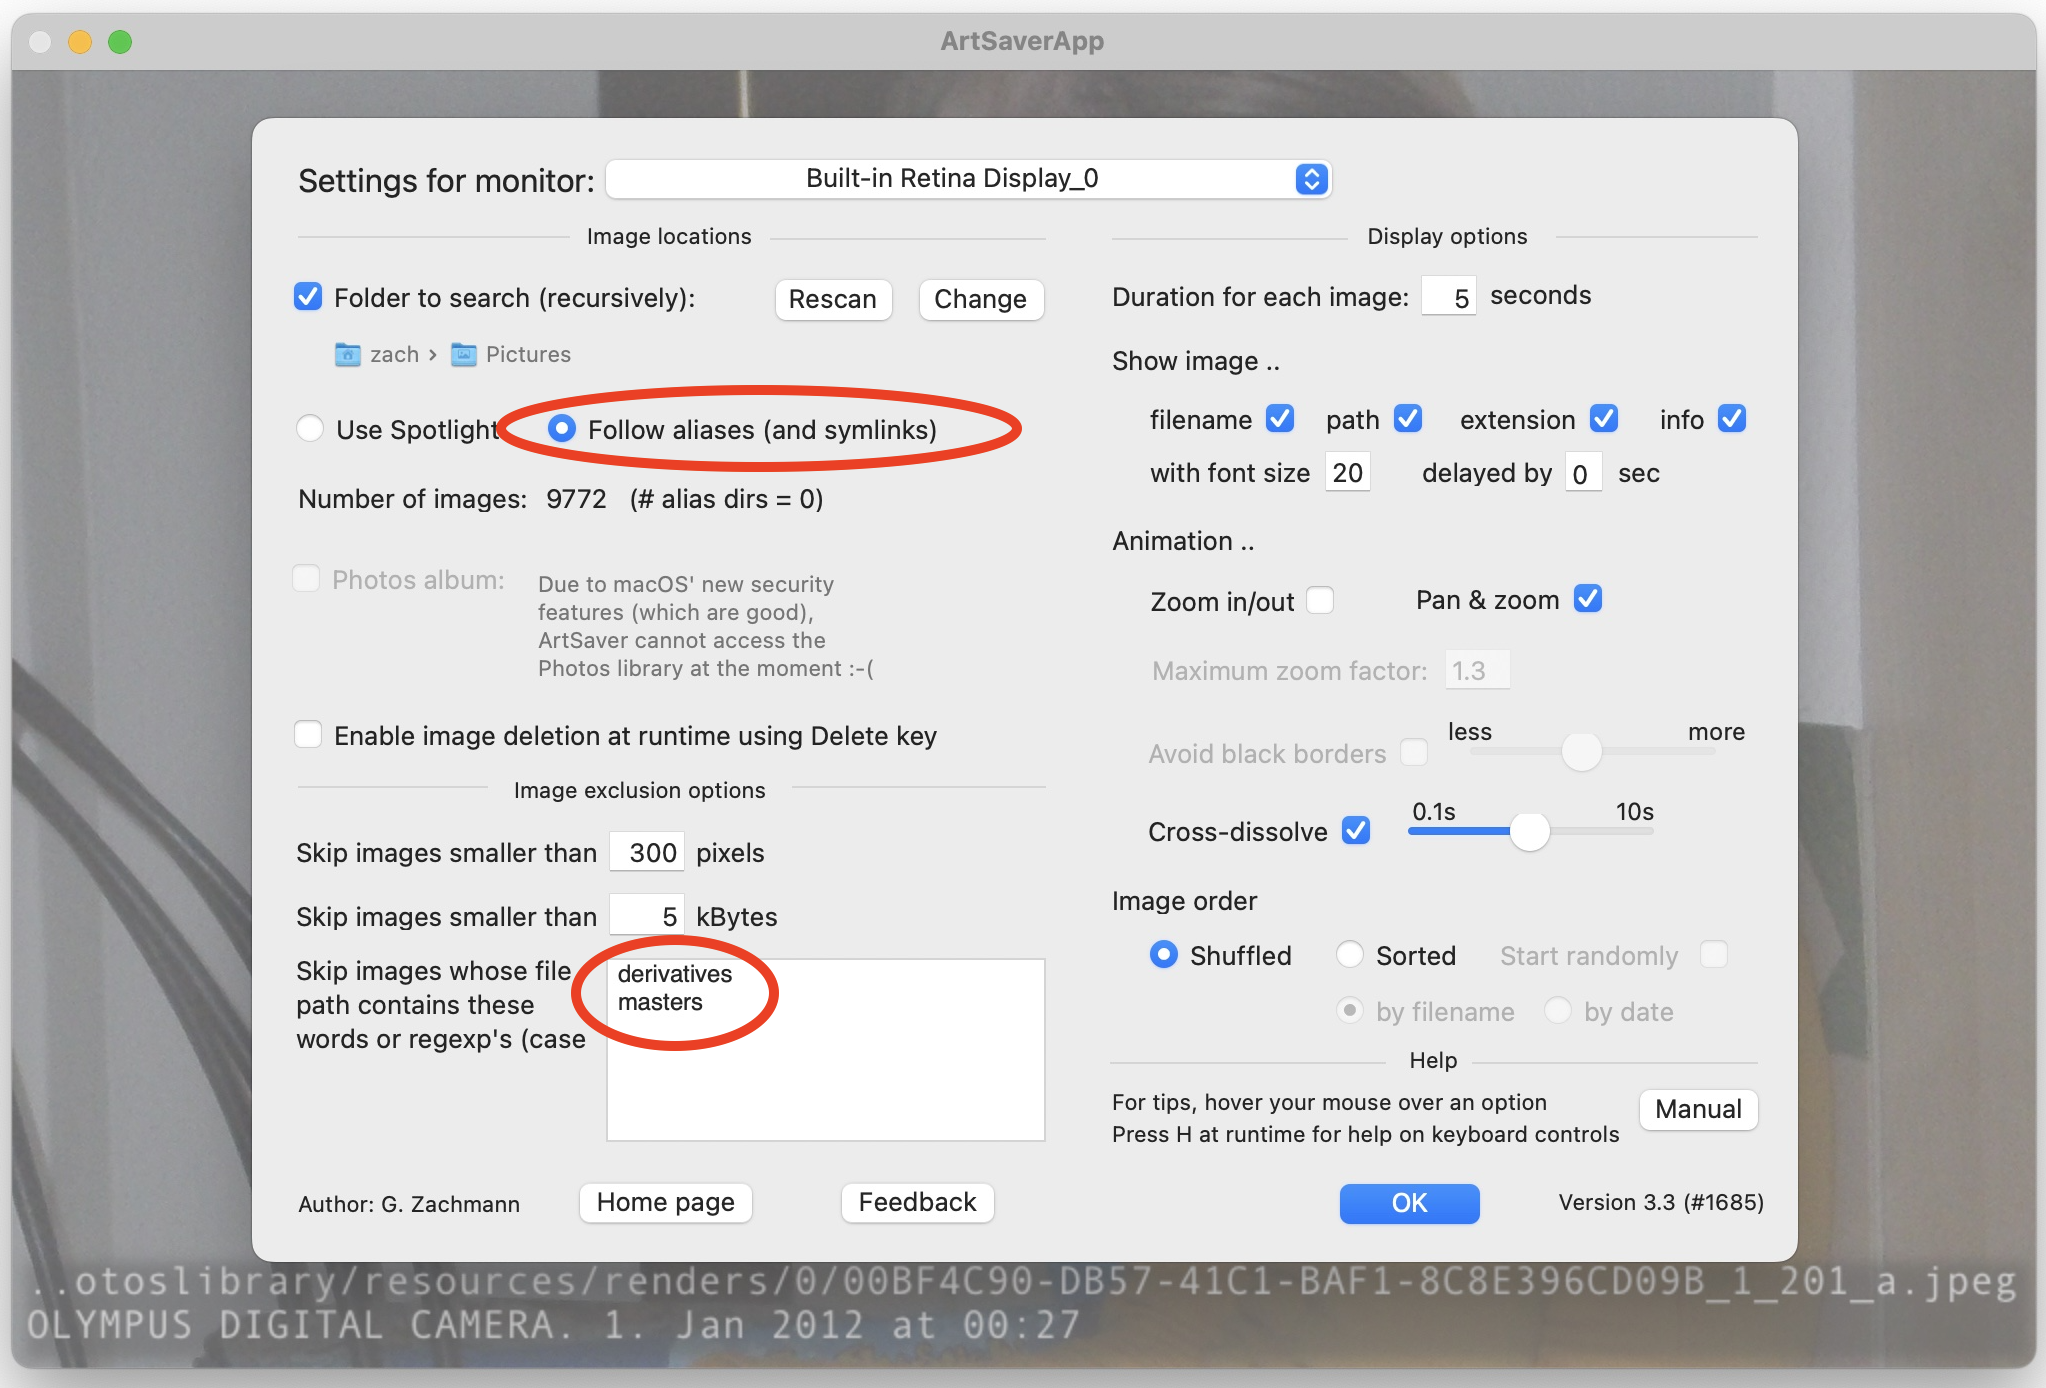Image resolution: width=2046 pixels, height=1388 pixels.
Task: Click the Rescan button
Action: (833, 299)
